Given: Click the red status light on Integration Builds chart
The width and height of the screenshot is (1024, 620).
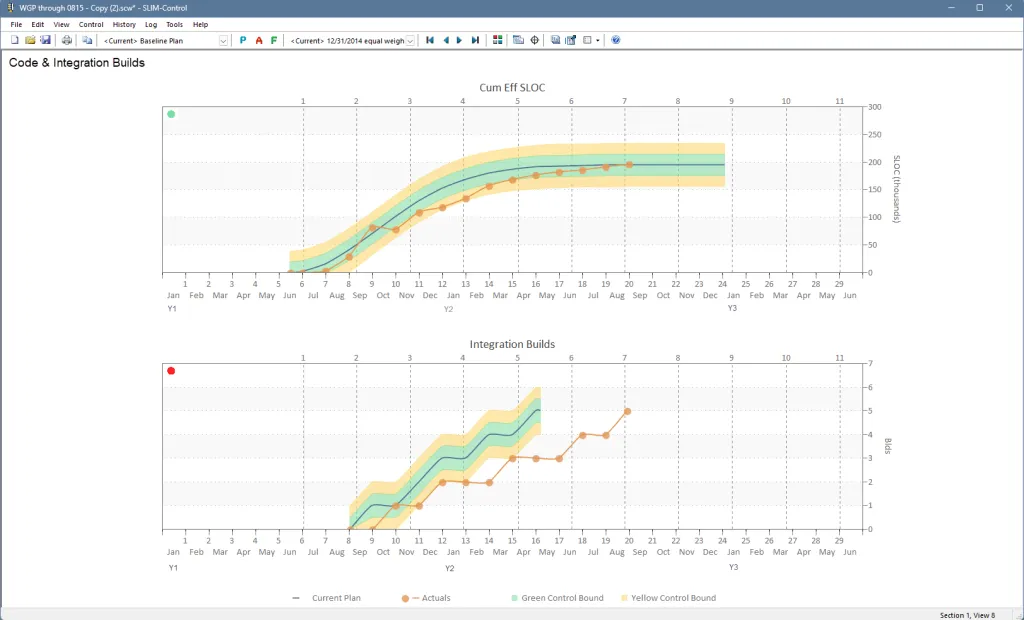Looking at the screenshot, I should [171, 371].
